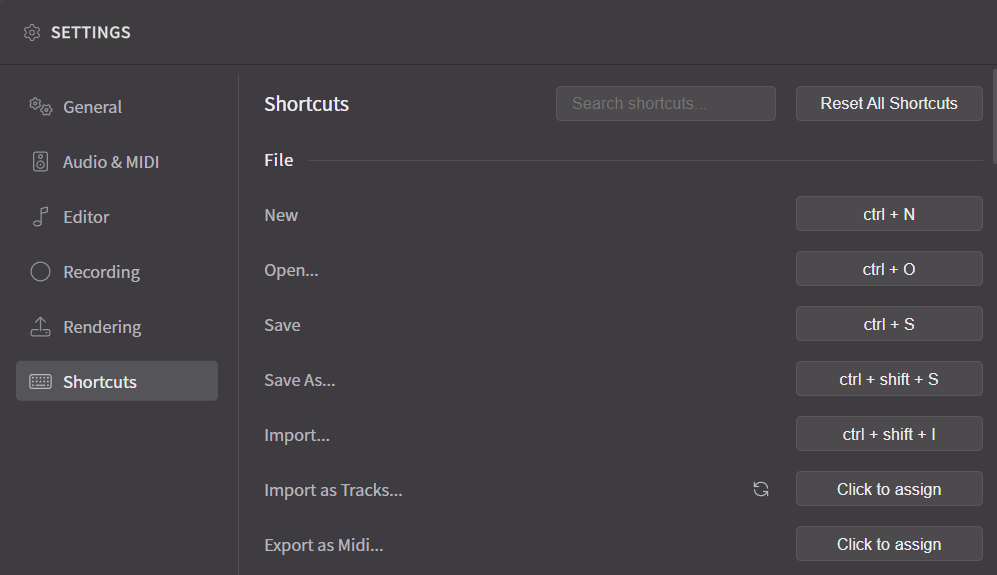Viewport: 997px width, 575px height.
Task: Click the "Open..." row label
Action: (x=291, y=270)
